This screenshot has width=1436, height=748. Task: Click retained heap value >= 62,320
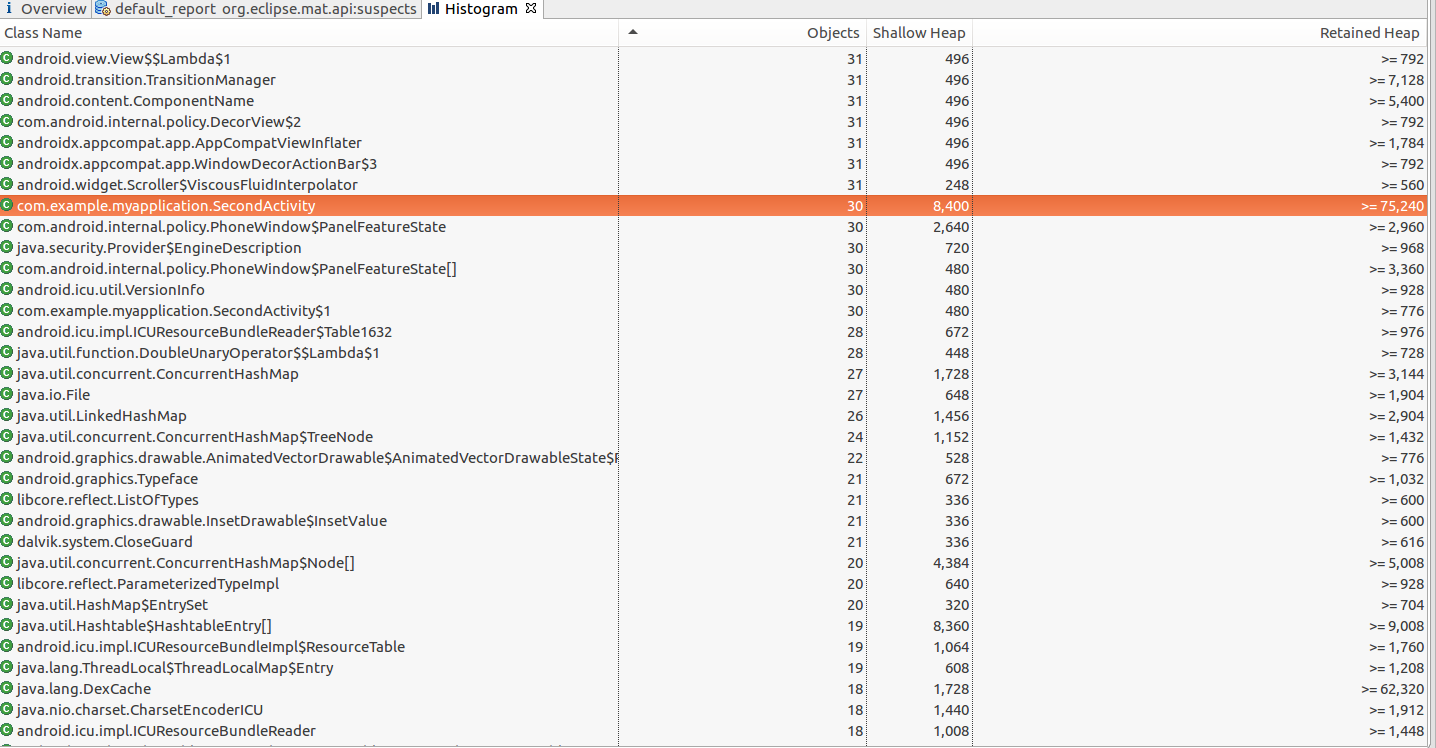[1392, 689]
